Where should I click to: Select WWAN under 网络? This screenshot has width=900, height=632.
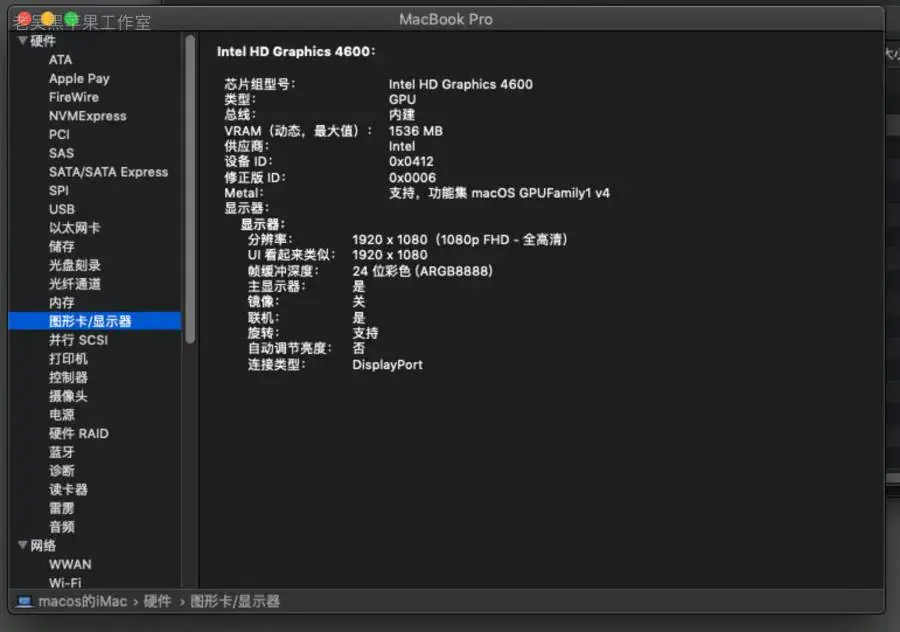[70, 564]
